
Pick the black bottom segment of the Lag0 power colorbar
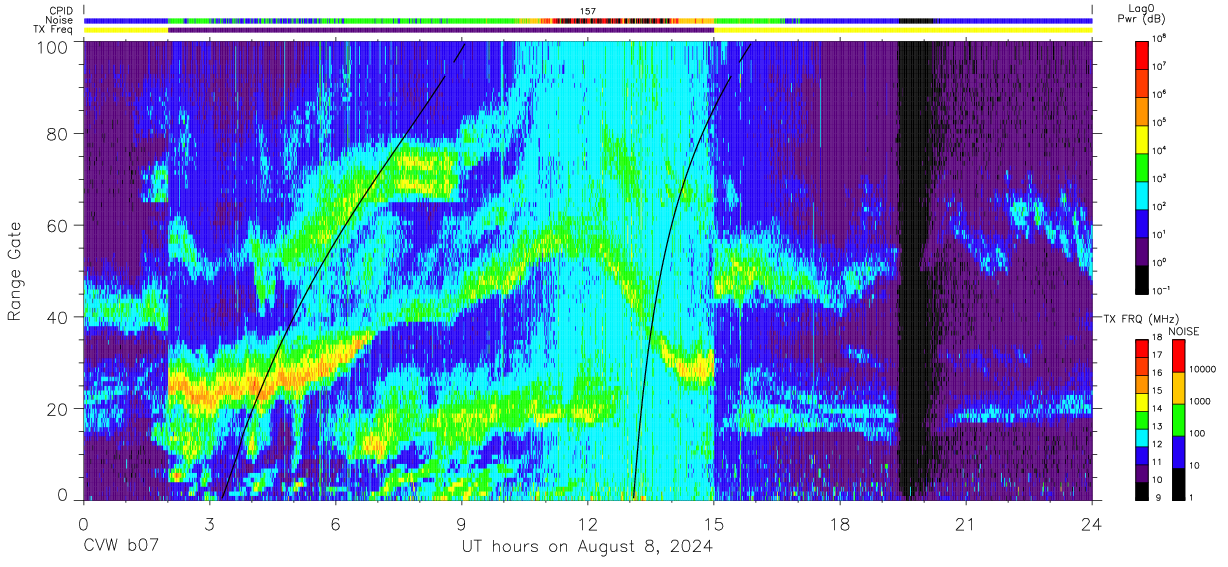pyautogui.click(x=1143, y=278)
